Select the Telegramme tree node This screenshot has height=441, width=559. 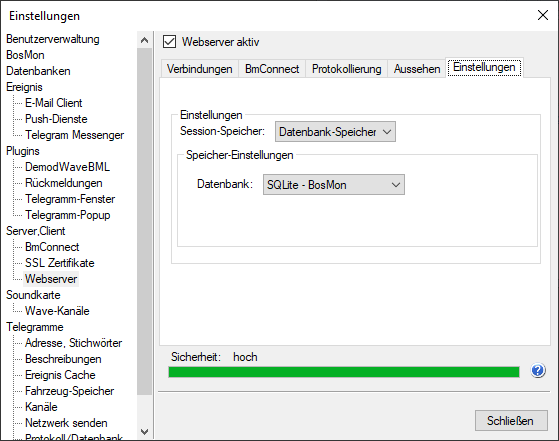pyautogui.click(x=35, y=327)
